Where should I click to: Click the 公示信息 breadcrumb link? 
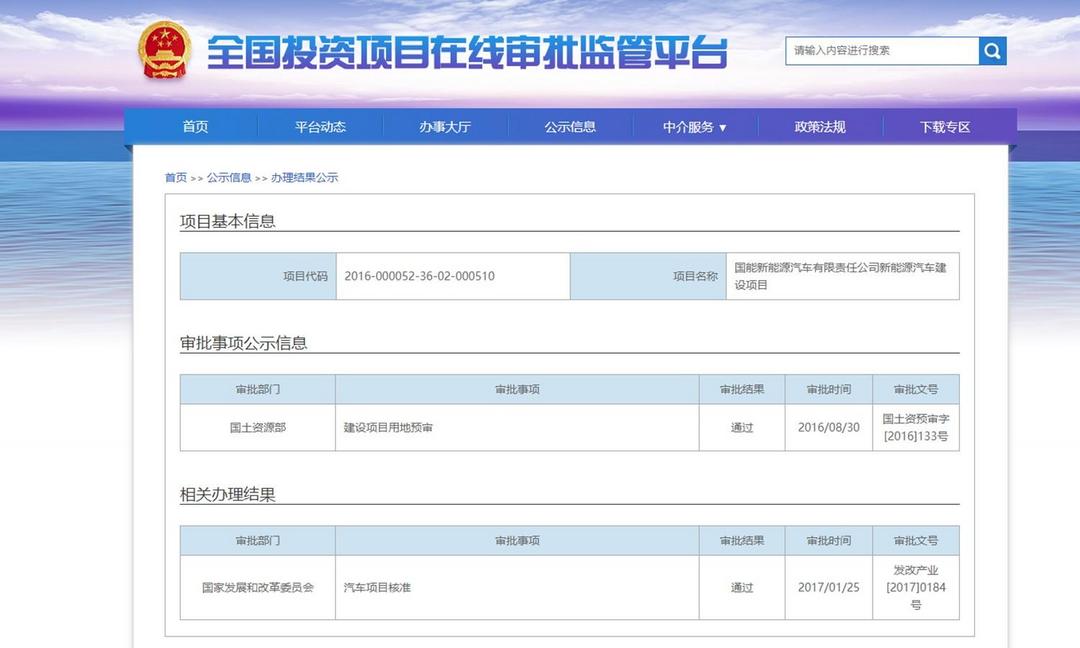point(229,178)
